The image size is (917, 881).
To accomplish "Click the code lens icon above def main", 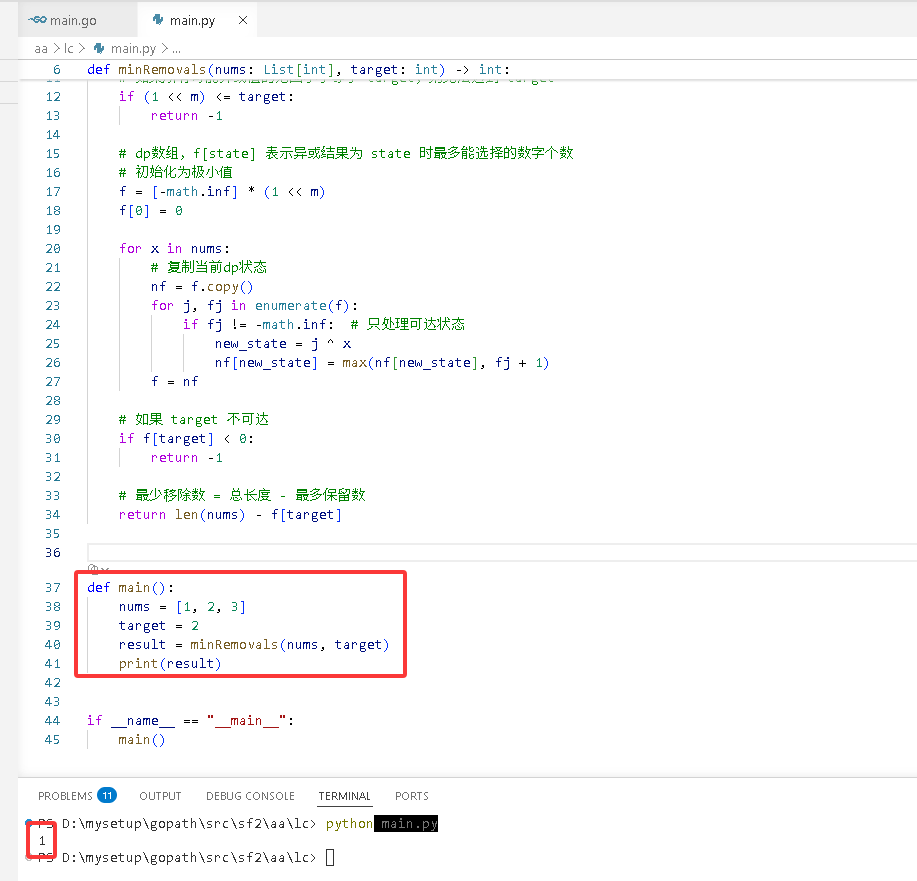I will (x=92, y=569).
